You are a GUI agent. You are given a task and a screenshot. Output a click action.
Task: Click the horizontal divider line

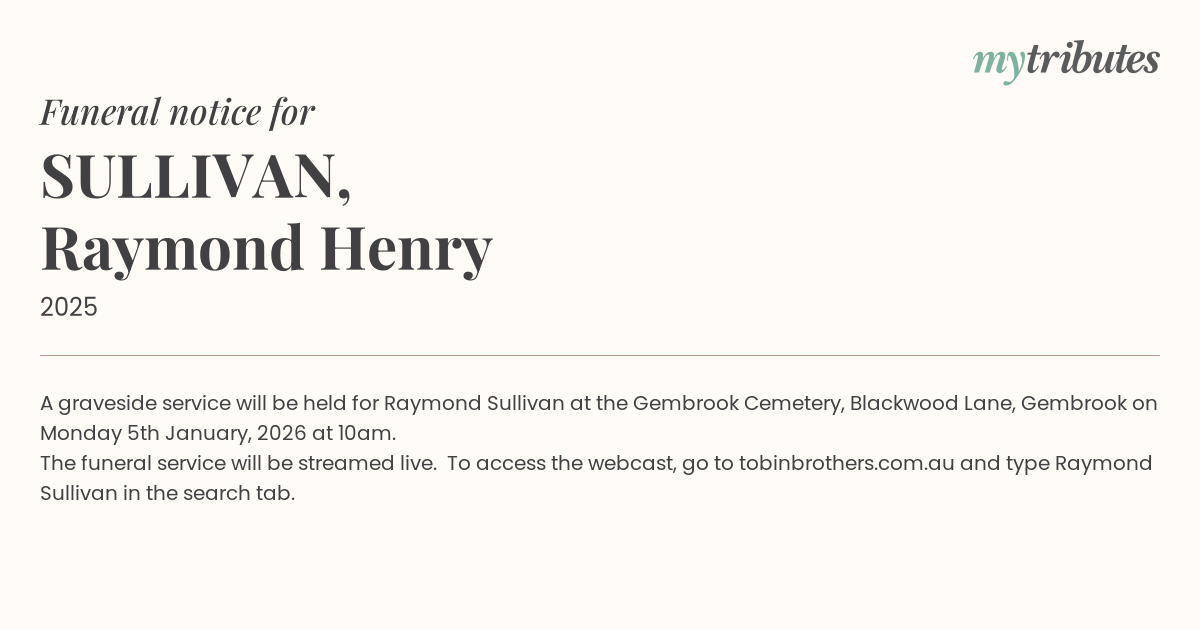pos(600,355)
